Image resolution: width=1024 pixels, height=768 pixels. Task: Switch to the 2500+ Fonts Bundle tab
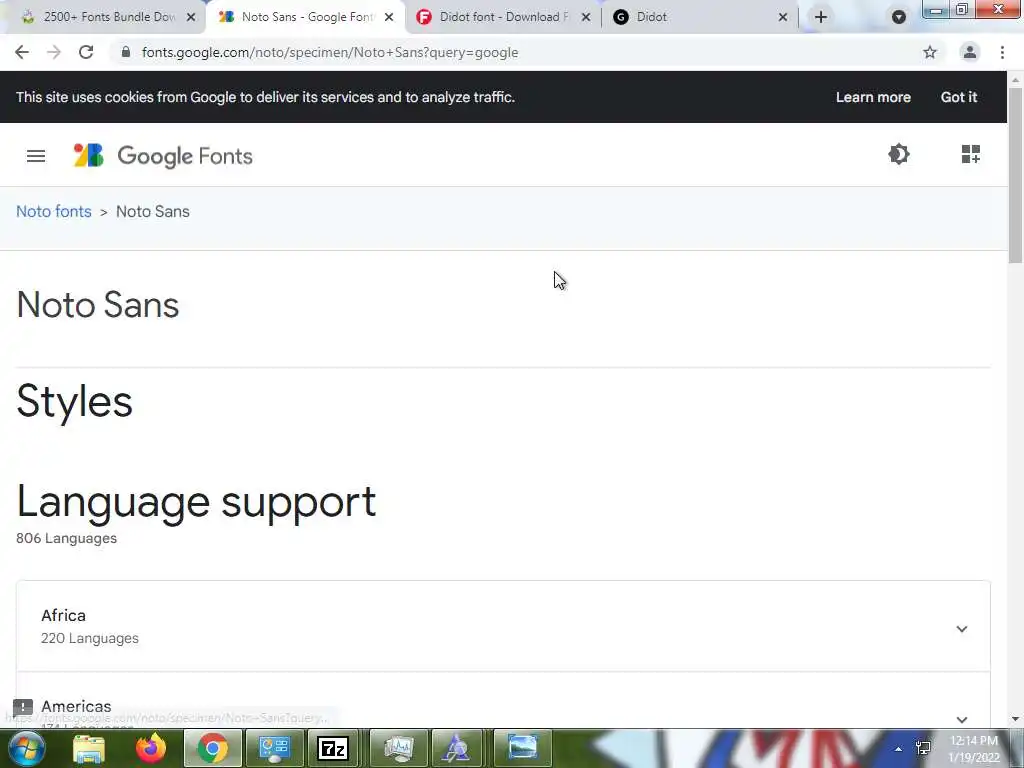click(101, 17)
